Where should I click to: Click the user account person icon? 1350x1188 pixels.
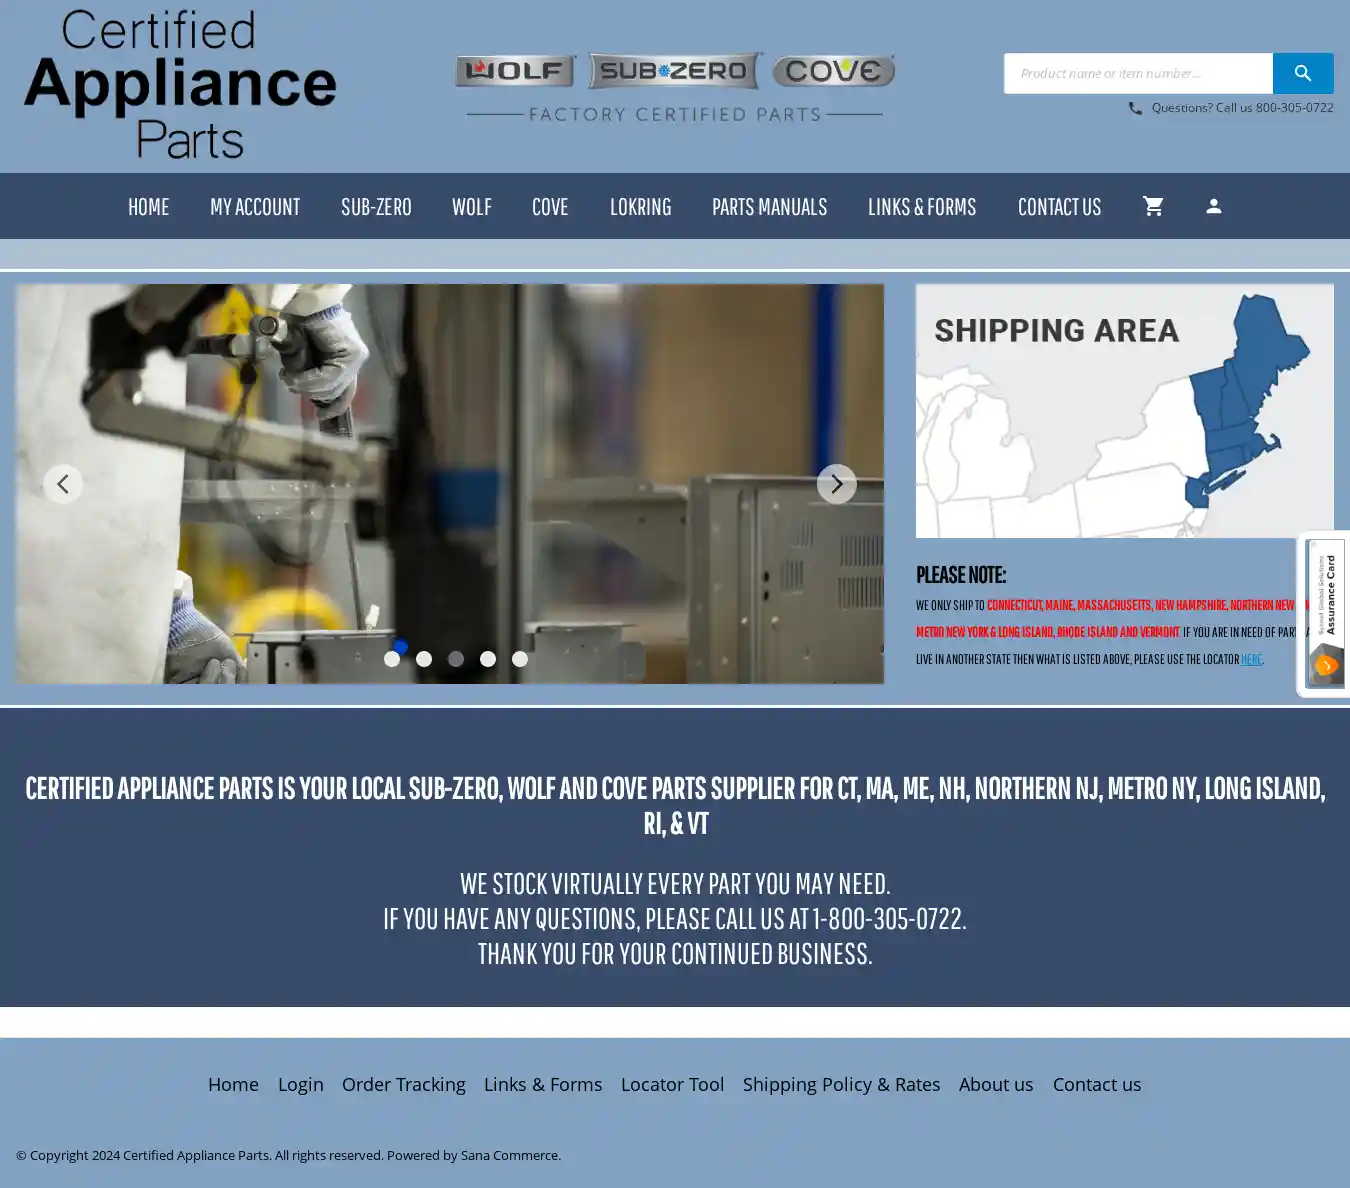click(x=1213, y=206)
